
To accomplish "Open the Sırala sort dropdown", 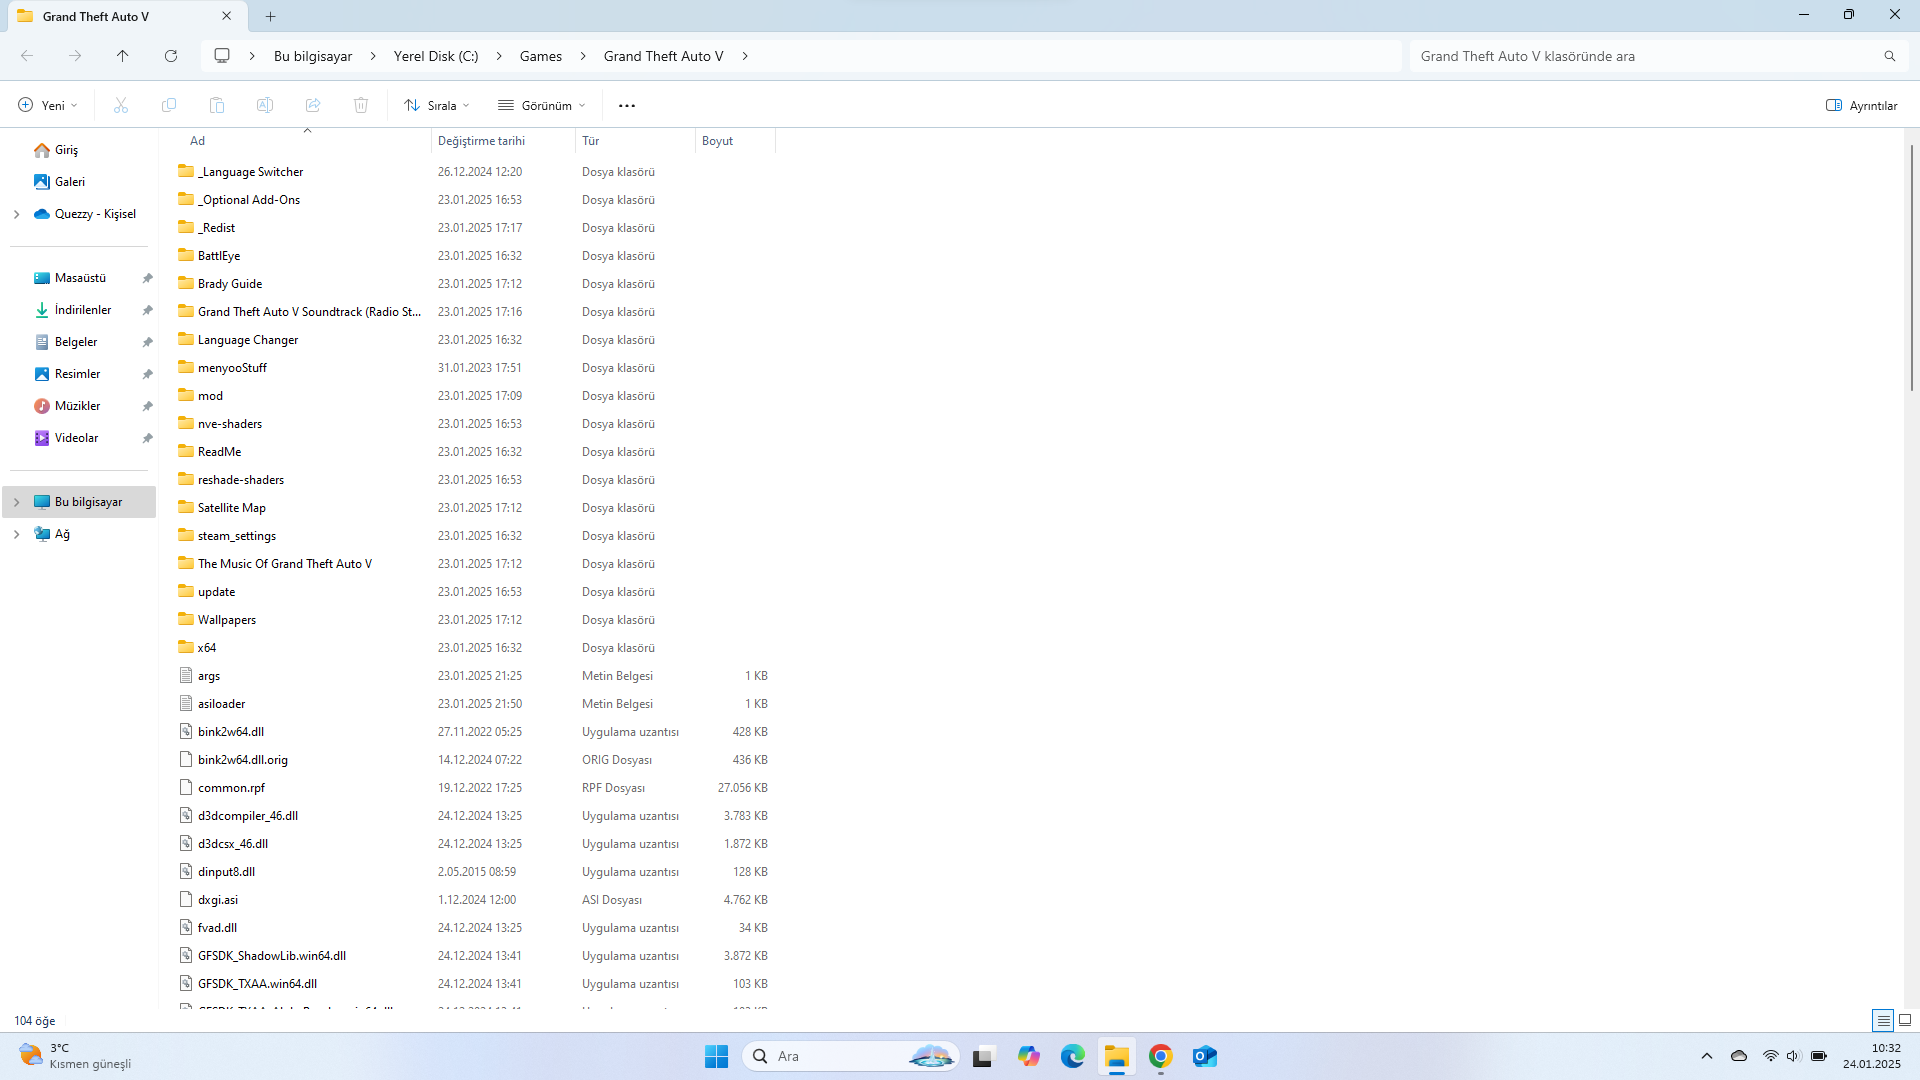I will pos(437,105).
